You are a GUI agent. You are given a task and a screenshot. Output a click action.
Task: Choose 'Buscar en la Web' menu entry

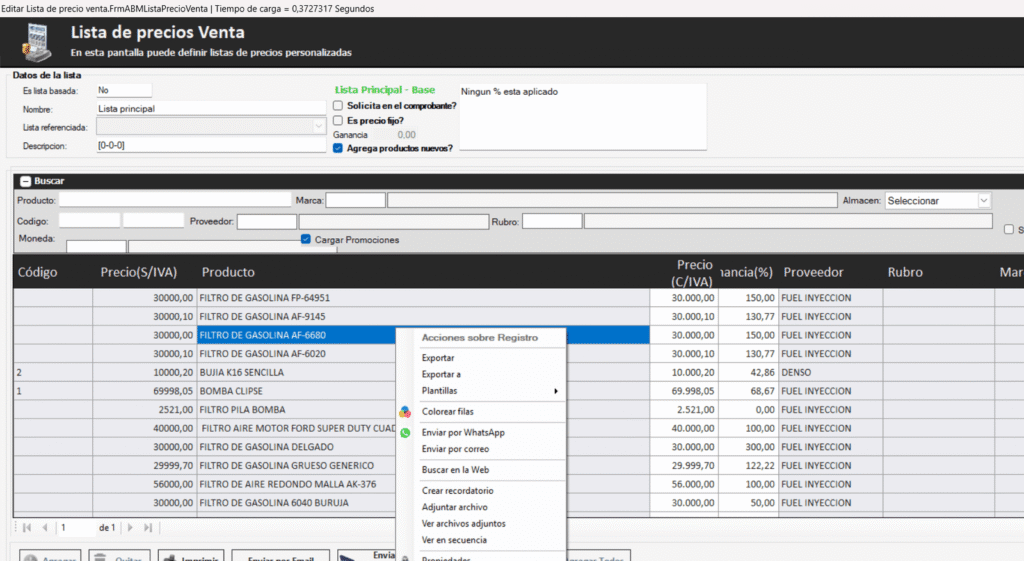tap(455, 469)
